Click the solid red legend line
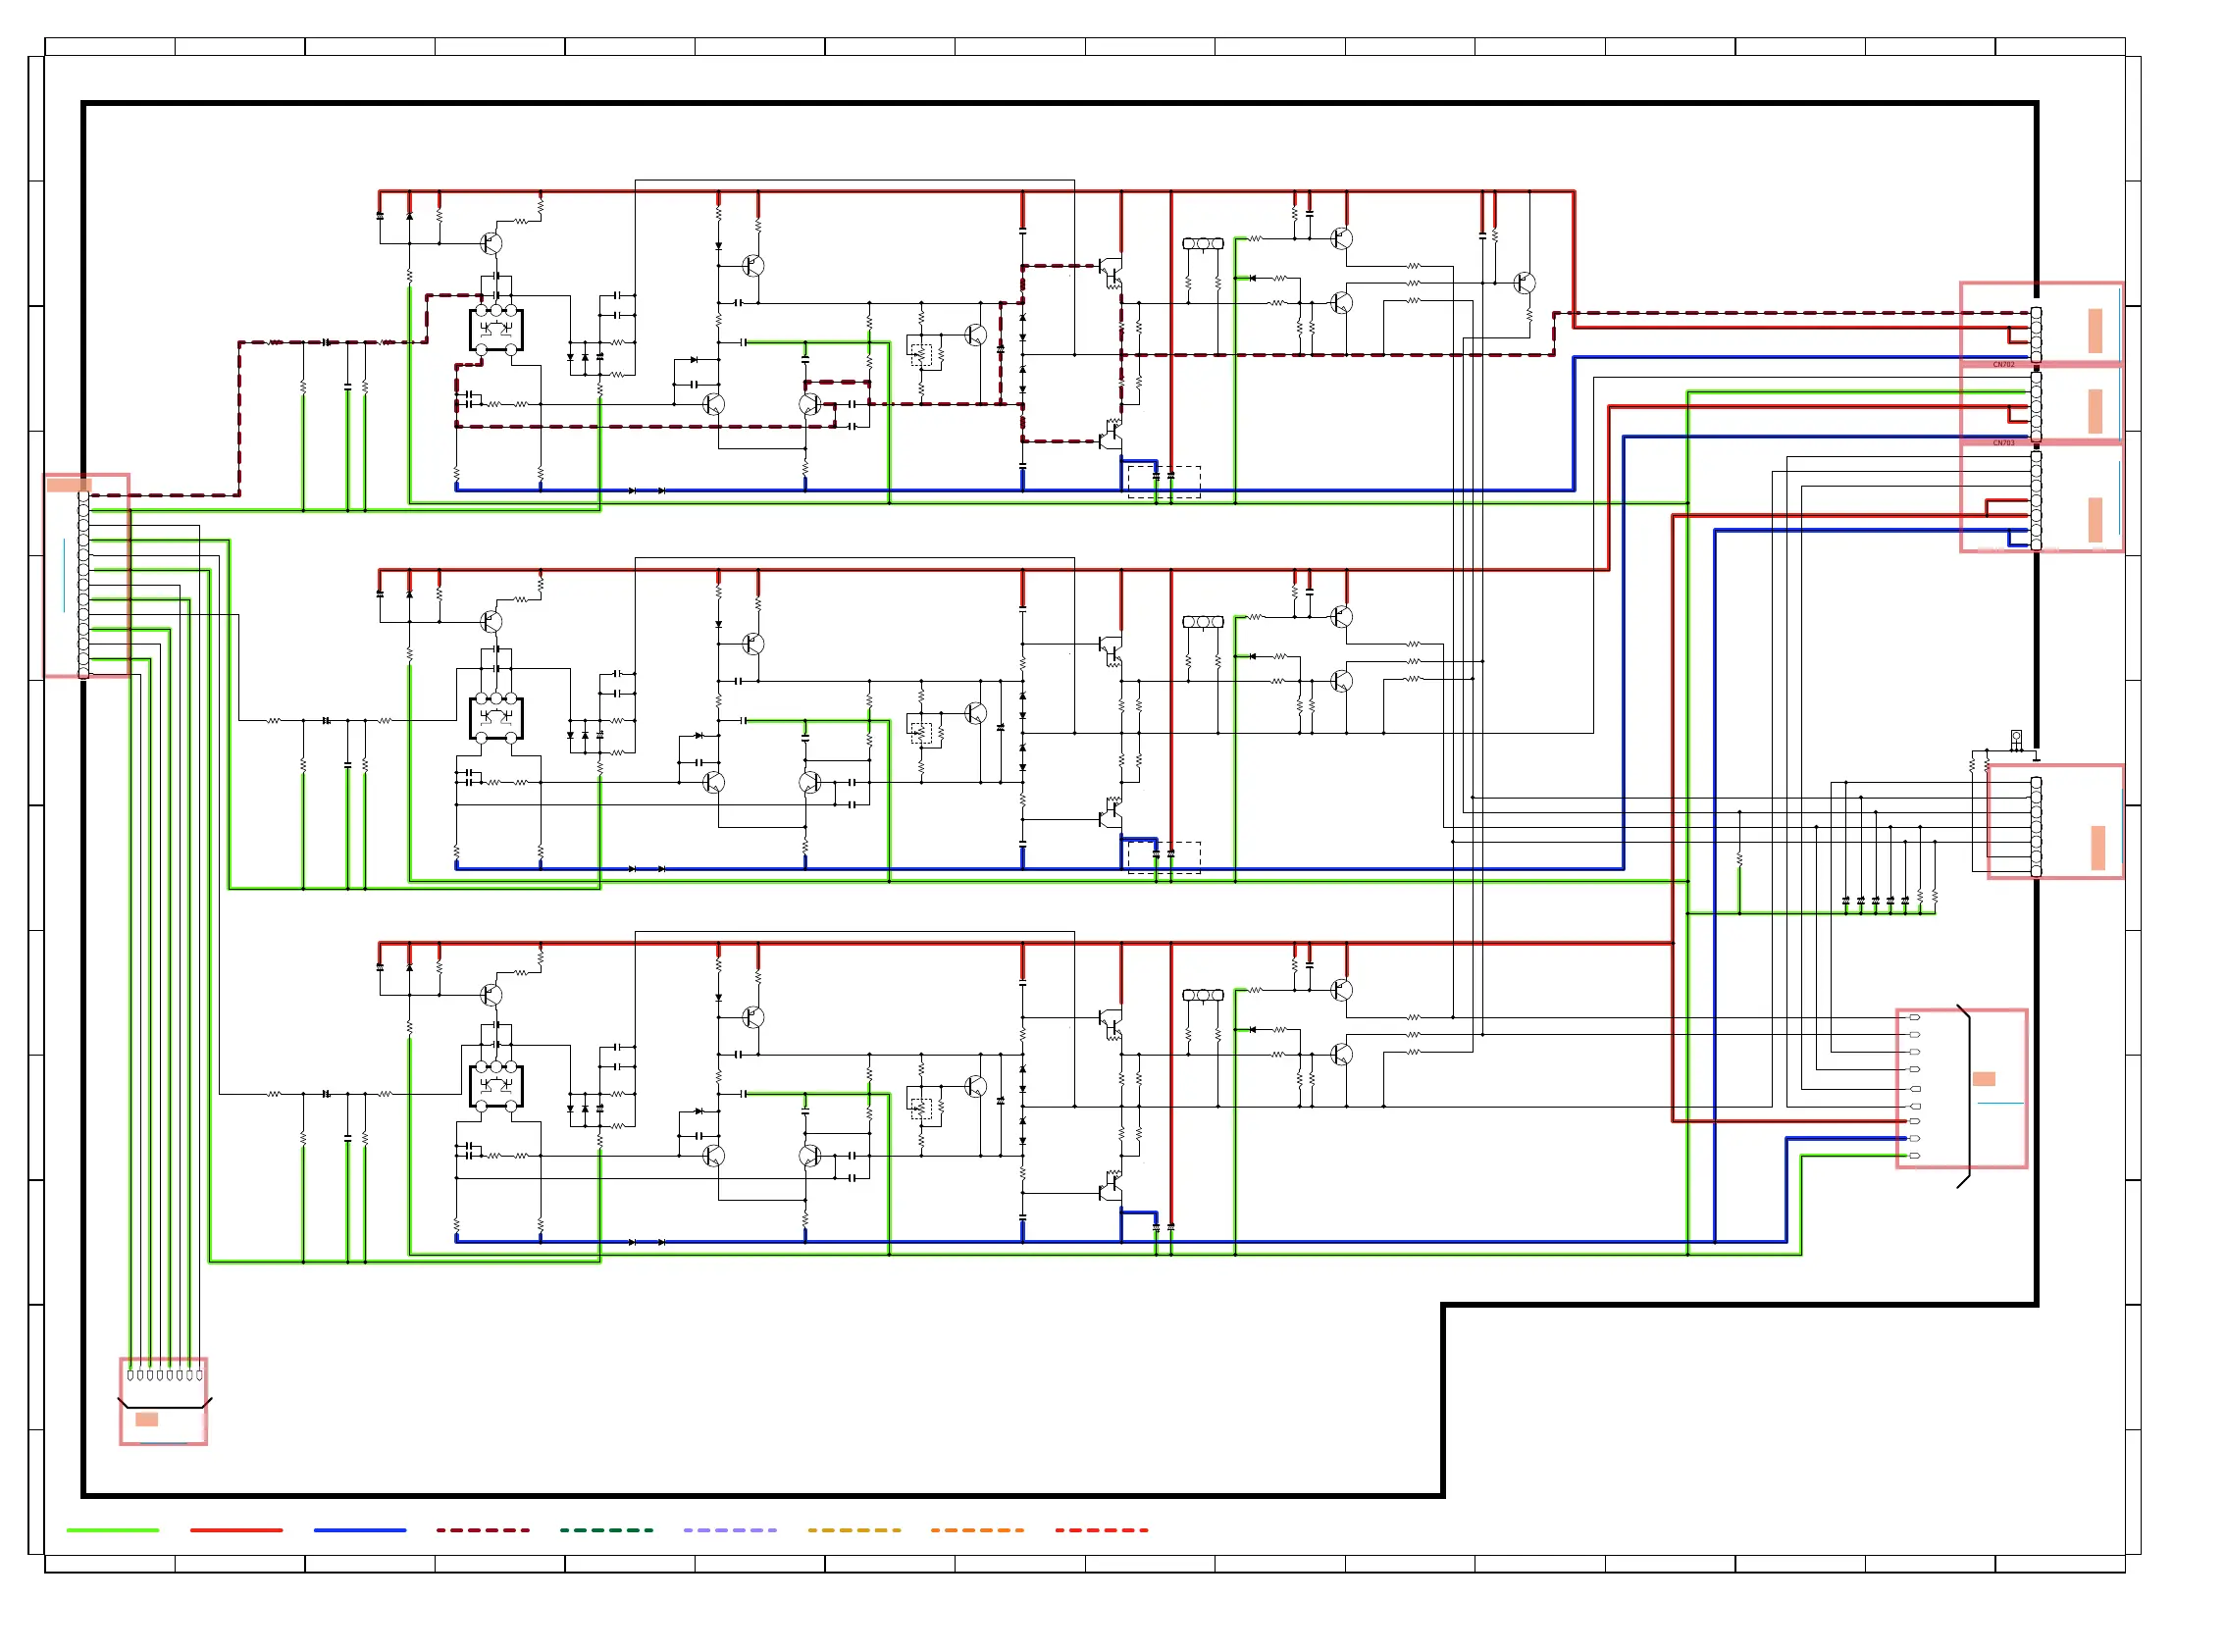 coord(236,1530)
